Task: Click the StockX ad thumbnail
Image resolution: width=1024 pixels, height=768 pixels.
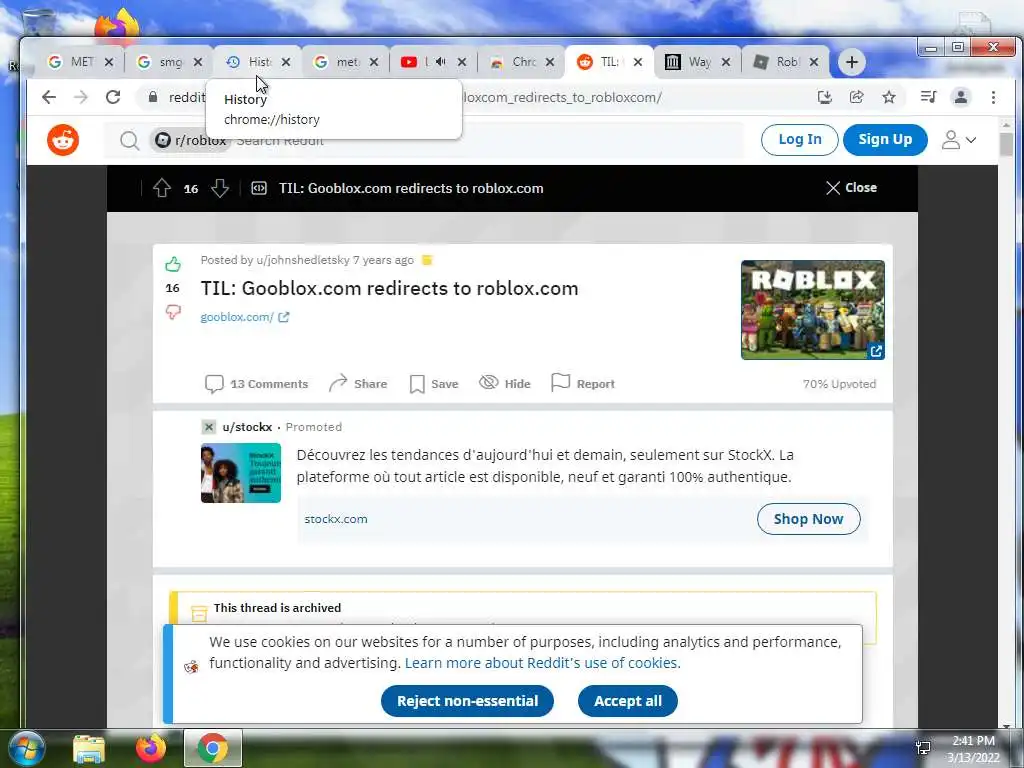Action: click(x=241, y=473)
